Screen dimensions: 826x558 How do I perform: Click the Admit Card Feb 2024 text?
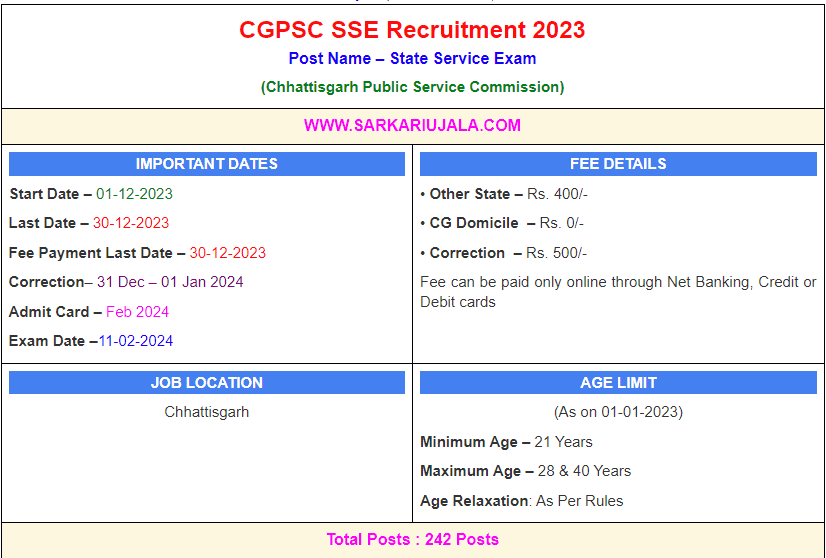[89, 312]
